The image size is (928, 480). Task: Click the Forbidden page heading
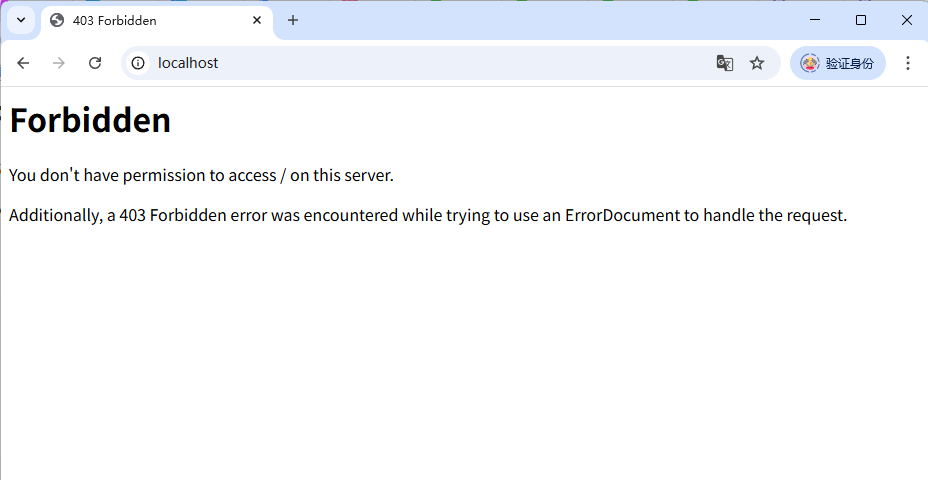[x=90, y=120]
